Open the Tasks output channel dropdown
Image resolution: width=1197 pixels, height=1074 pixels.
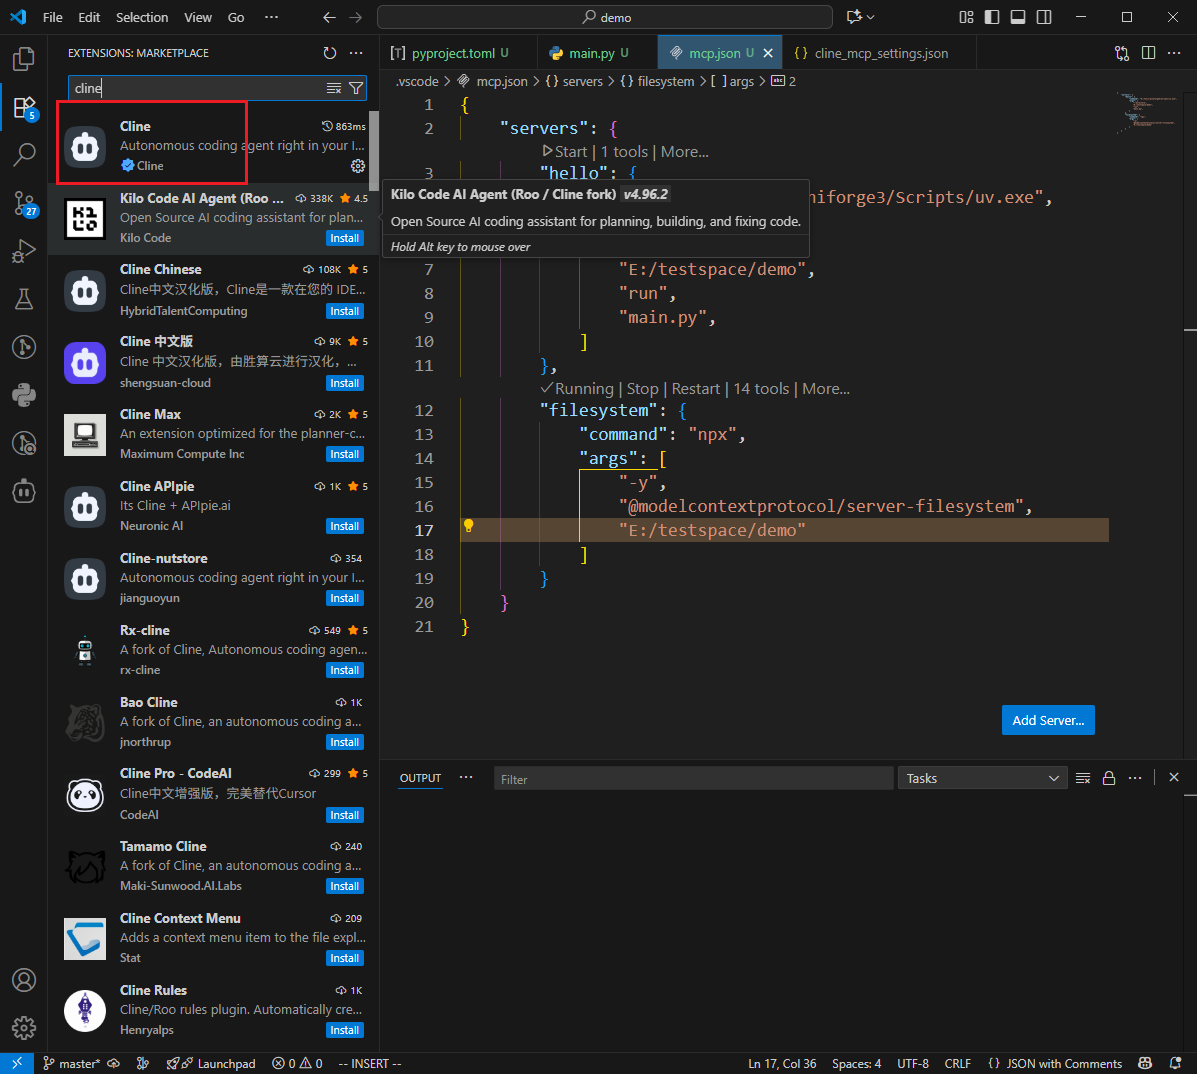[982, 778]
